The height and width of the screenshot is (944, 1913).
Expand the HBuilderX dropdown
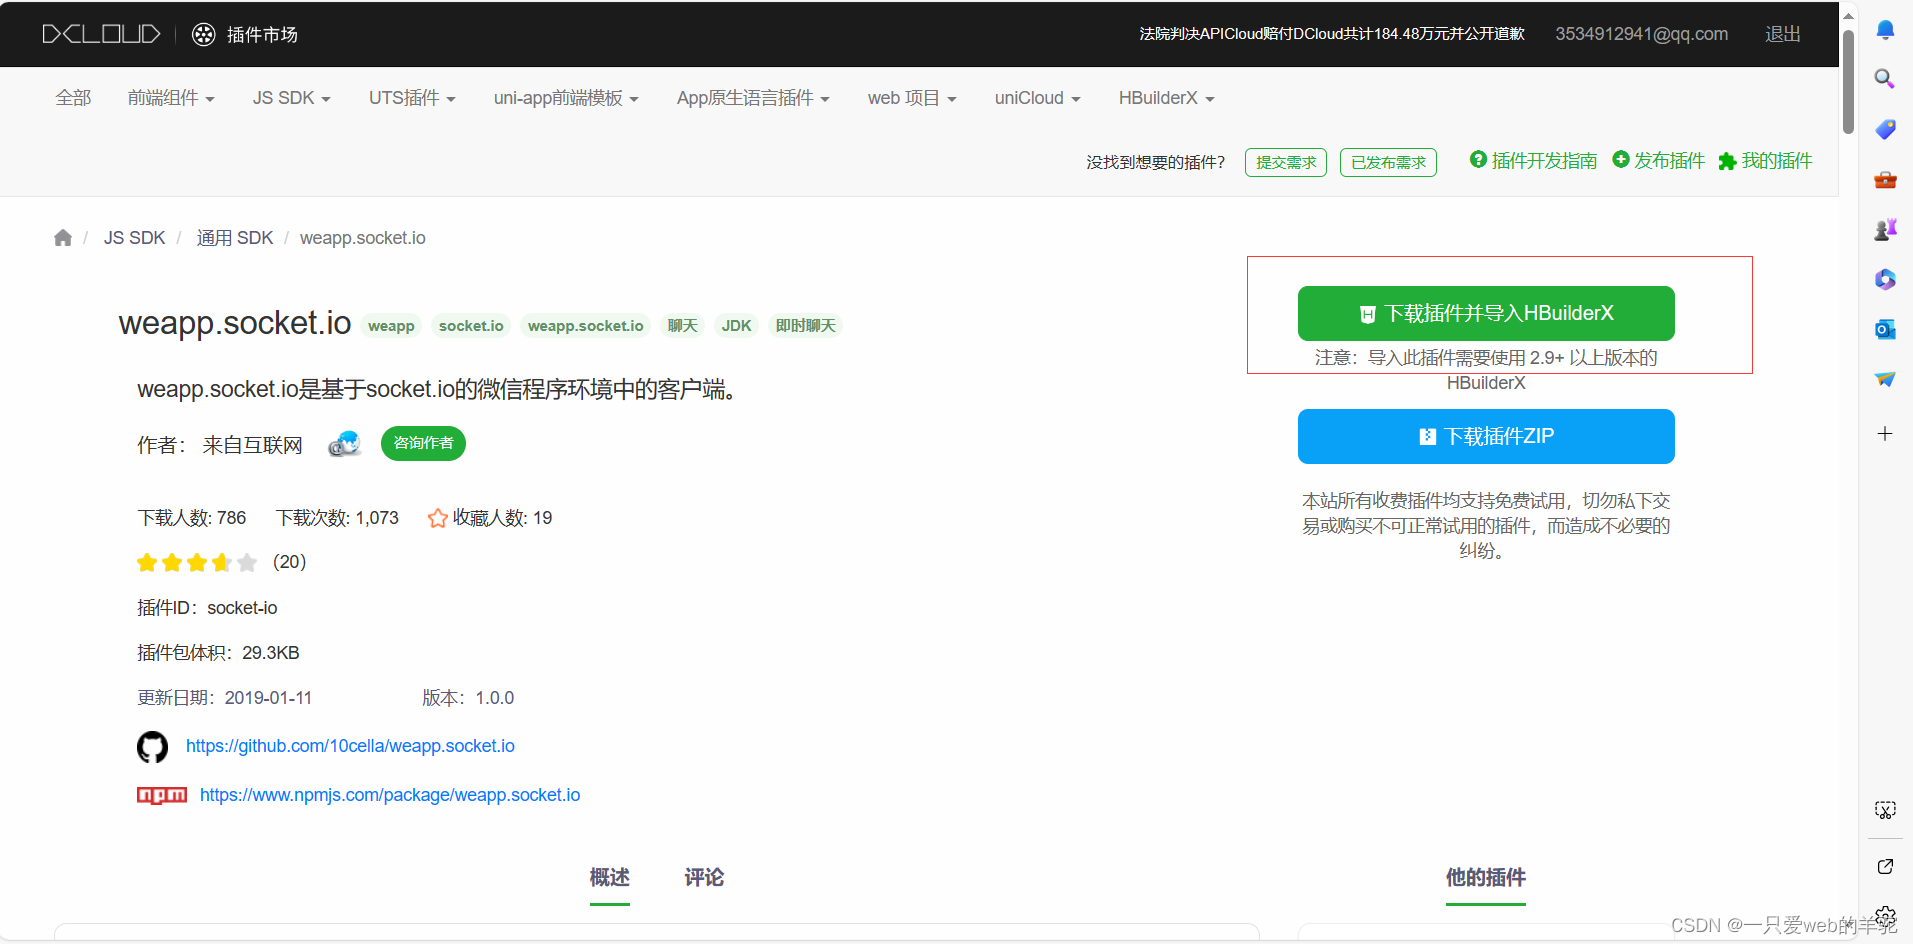1166,98
